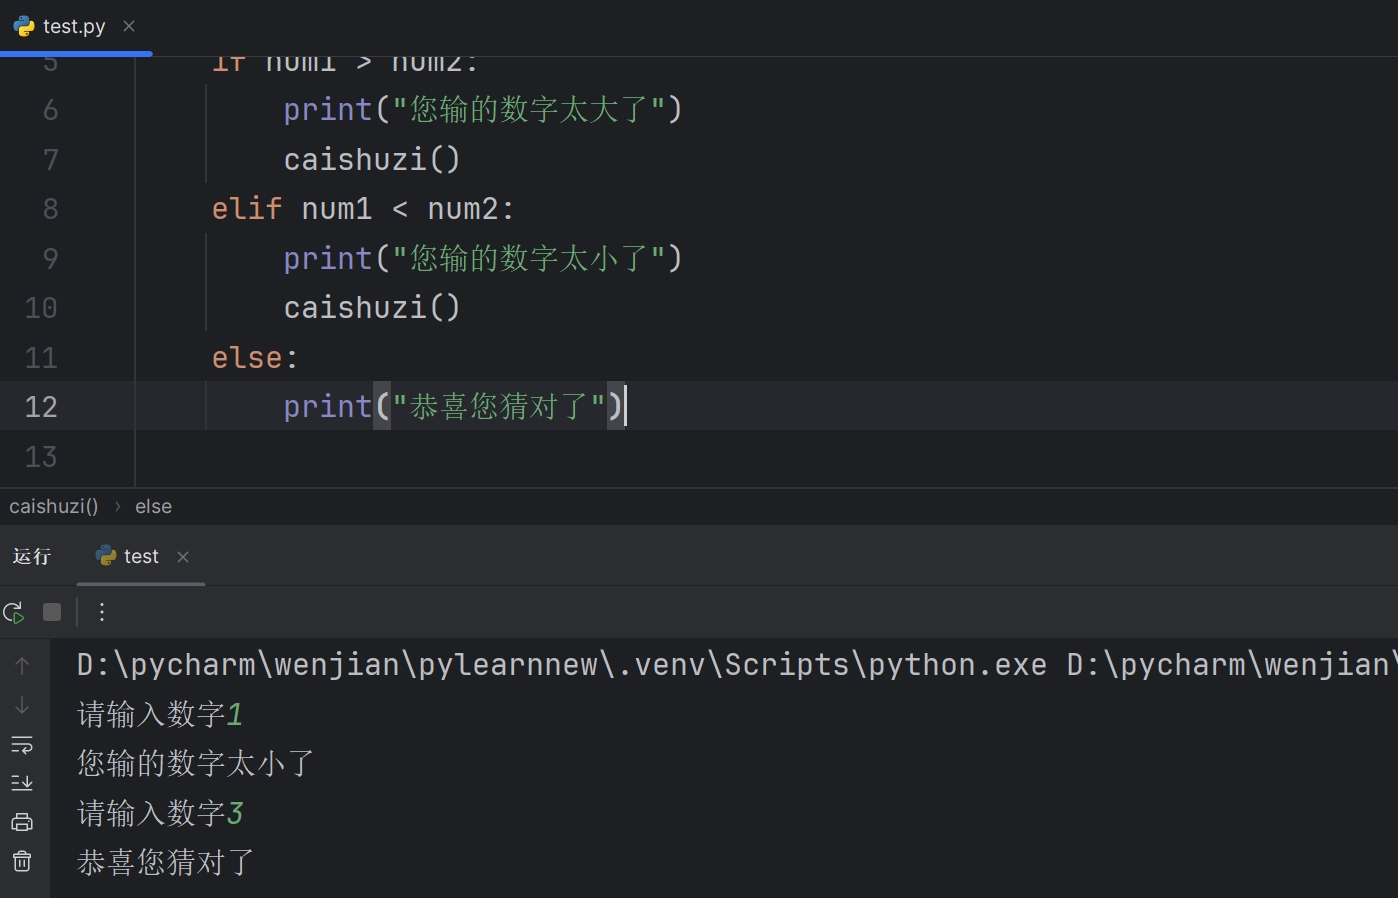Click console output 恭喜您猜对了
Viewport: 1398px width, 898px height.
click(x=166, y=862)
